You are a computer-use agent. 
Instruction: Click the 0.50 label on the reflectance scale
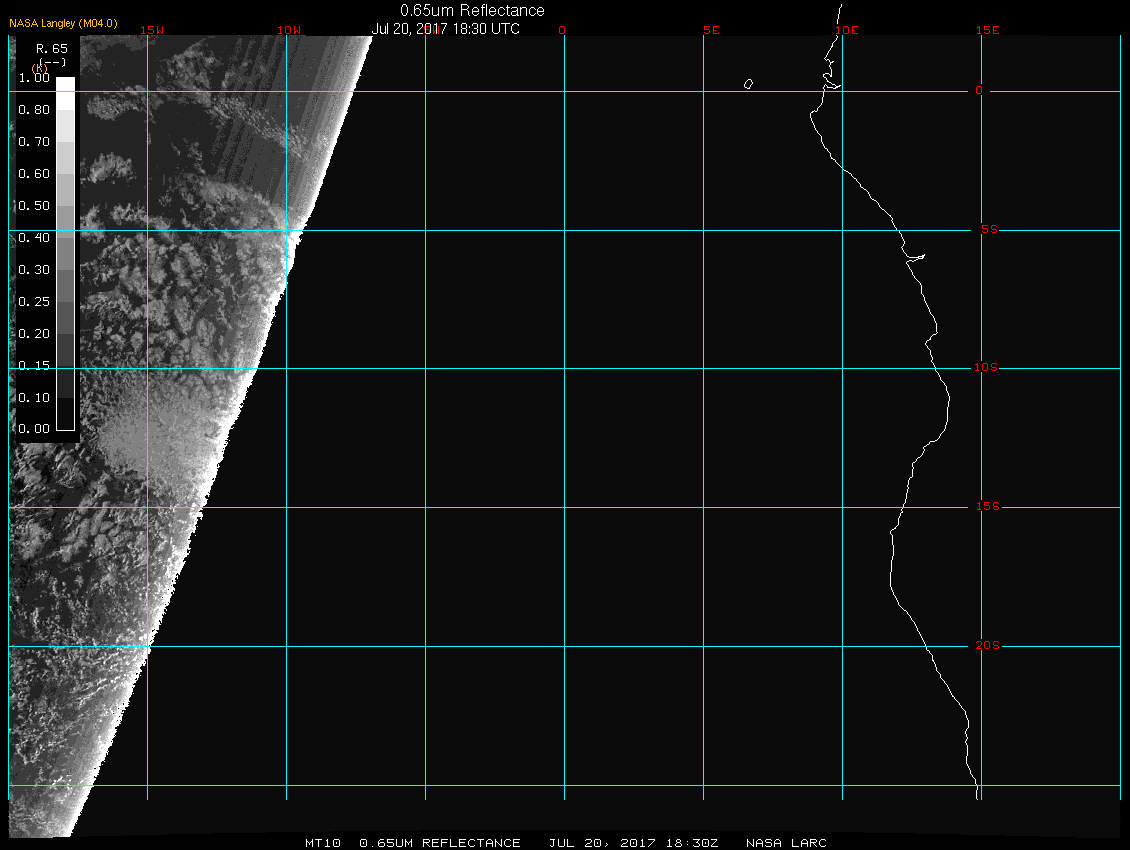[34, 206]
